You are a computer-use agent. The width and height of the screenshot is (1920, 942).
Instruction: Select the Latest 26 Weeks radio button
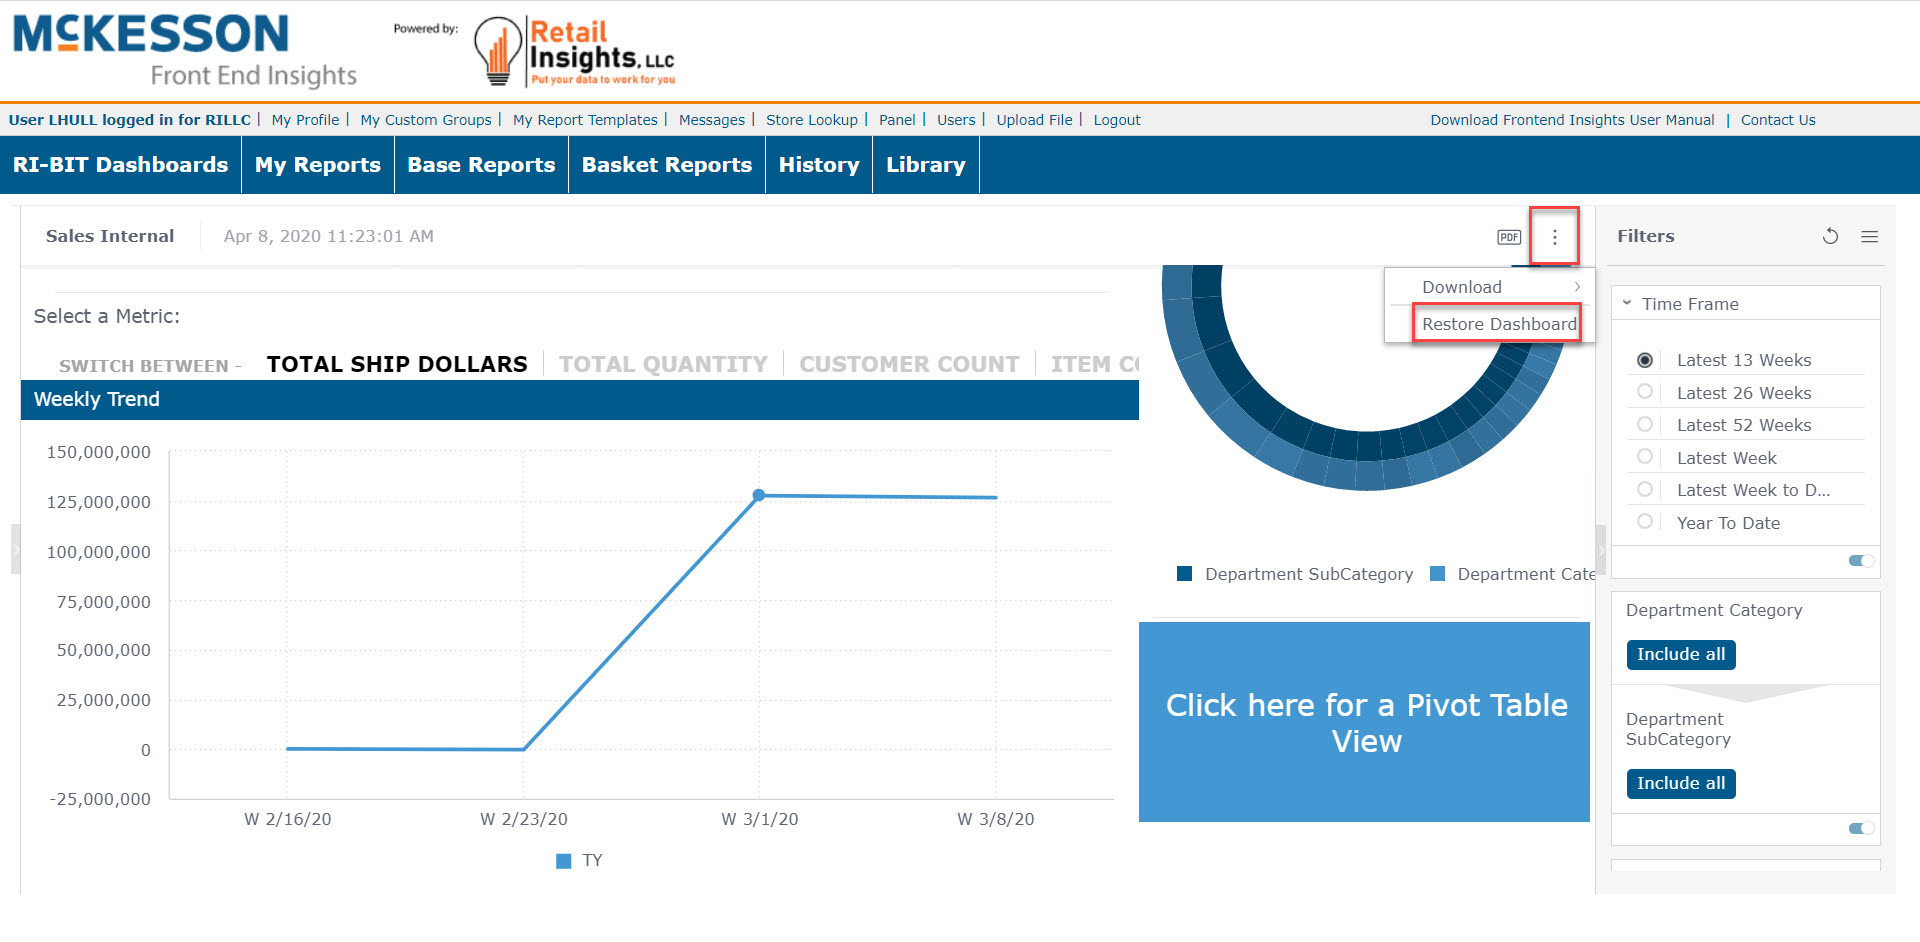coord(1646,392)
